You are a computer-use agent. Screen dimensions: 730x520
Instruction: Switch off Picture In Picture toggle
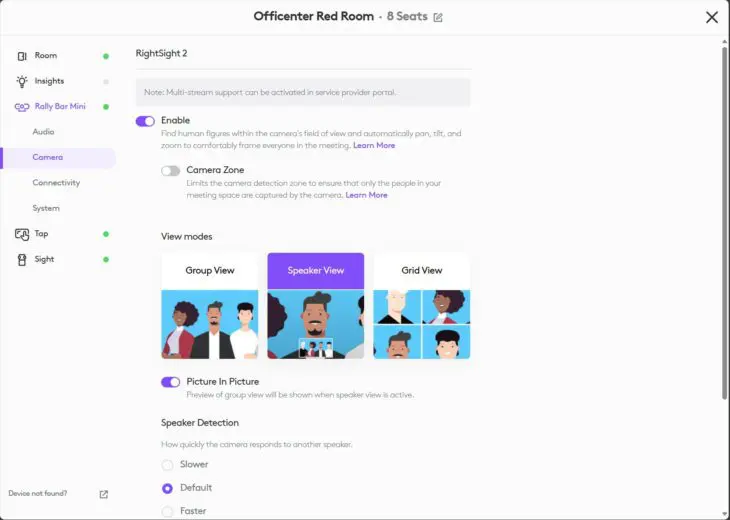tap(171, 382)
